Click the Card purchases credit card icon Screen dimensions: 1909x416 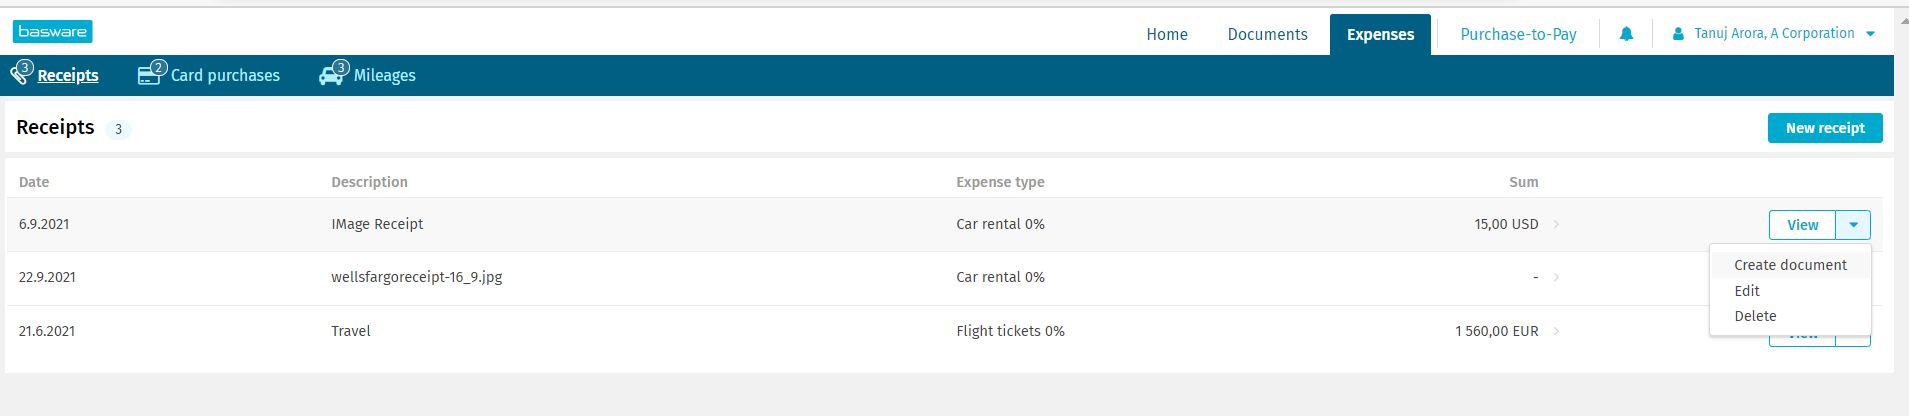click(x=150, y=74)
